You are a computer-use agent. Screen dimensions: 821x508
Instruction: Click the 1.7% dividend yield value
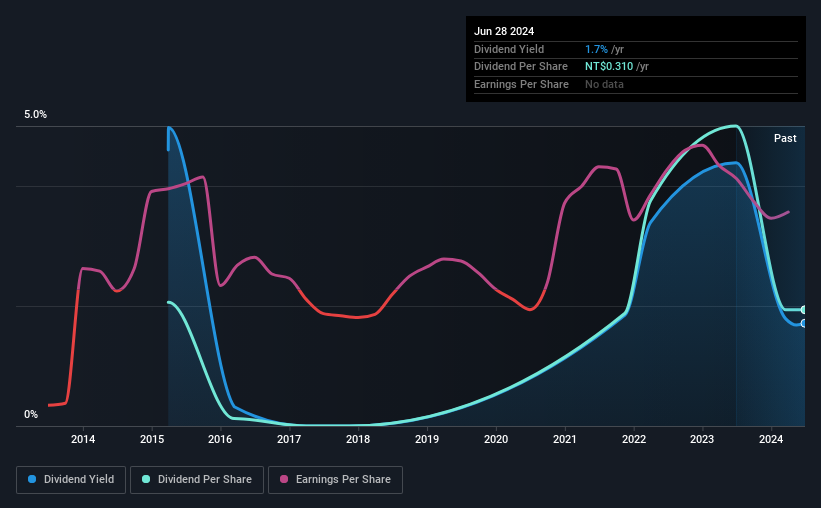tap(596, 49)
